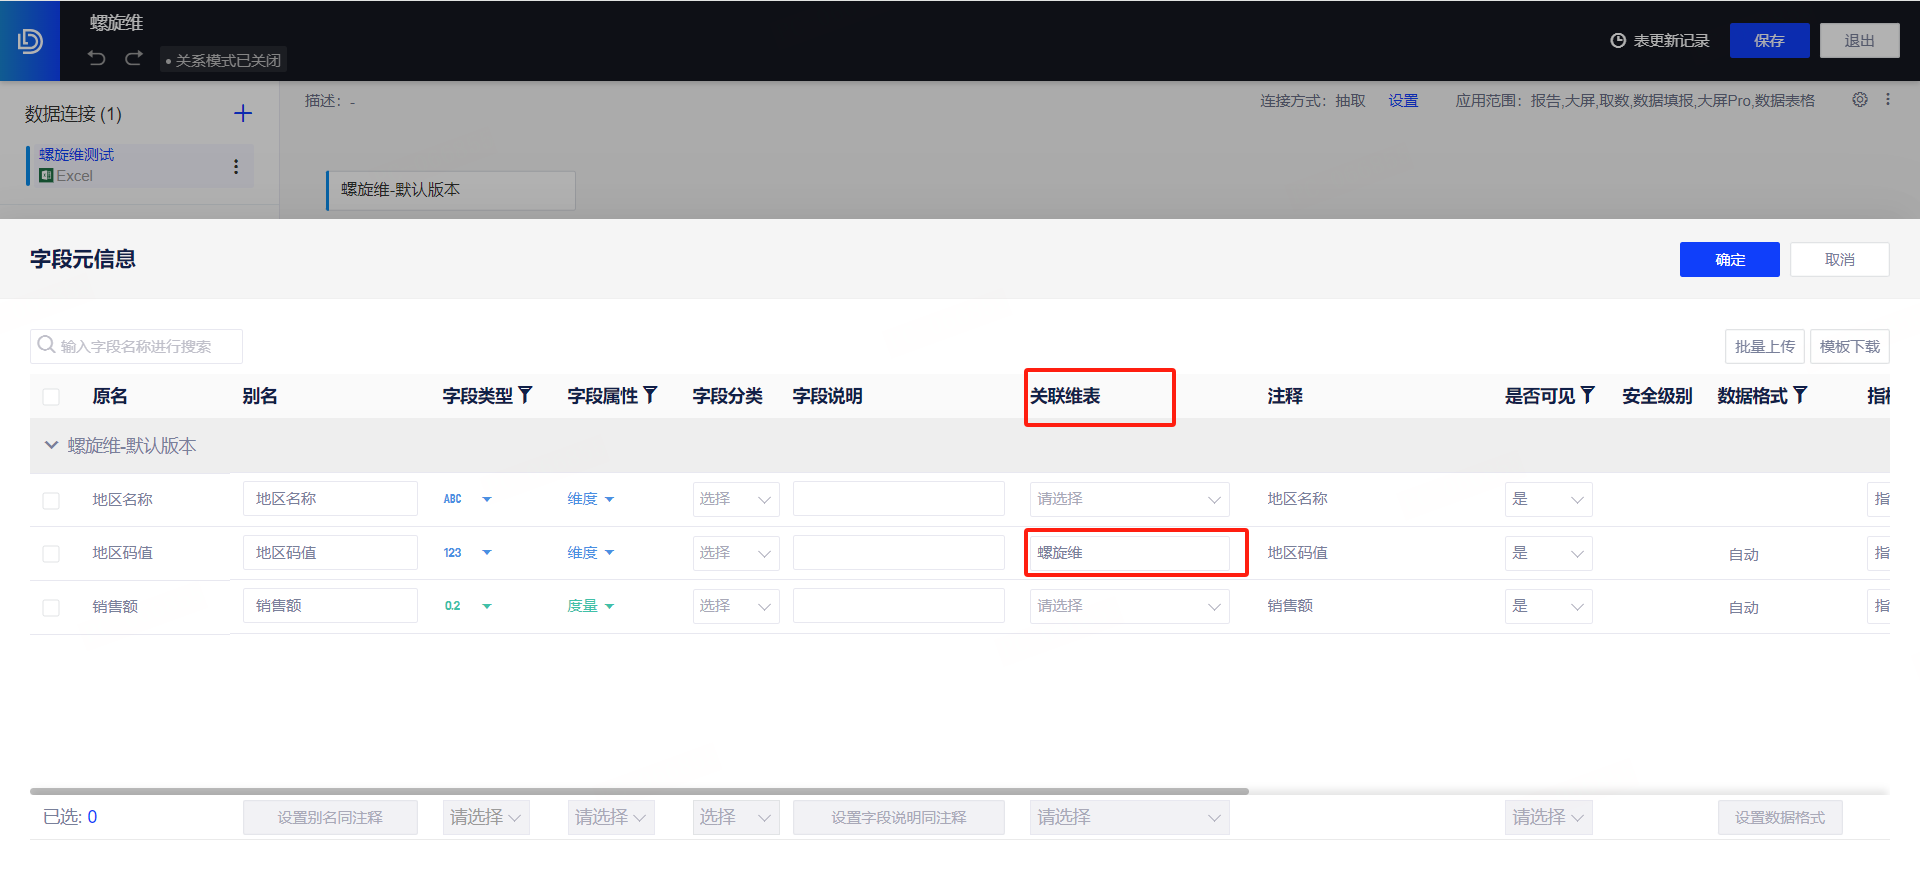
Task: Click filter icon next to 字段属性
Action: (650, 395)
